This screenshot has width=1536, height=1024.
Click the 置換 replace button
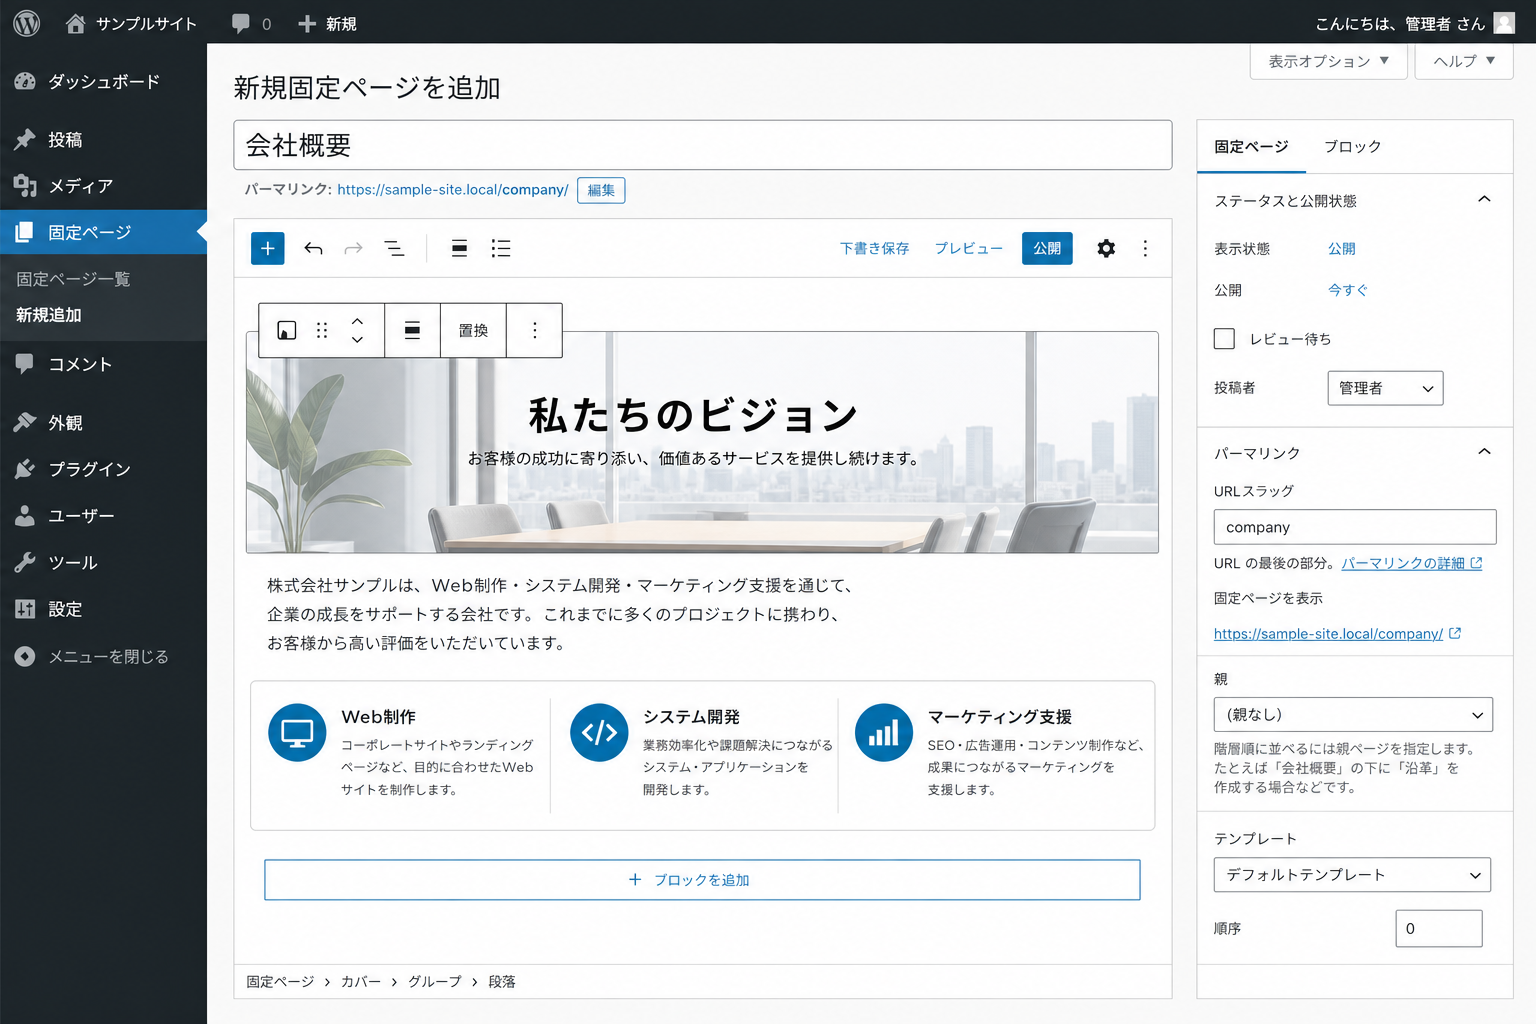tap(473, 330)
